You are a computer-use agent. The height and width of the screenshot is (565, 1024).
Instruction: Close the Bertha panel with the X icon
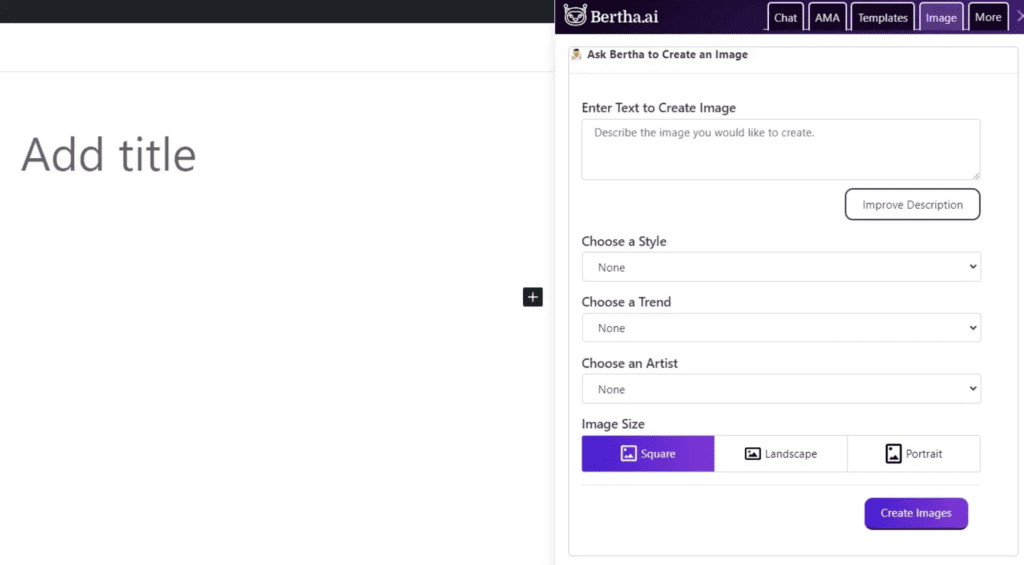[x=1018, y=17]
